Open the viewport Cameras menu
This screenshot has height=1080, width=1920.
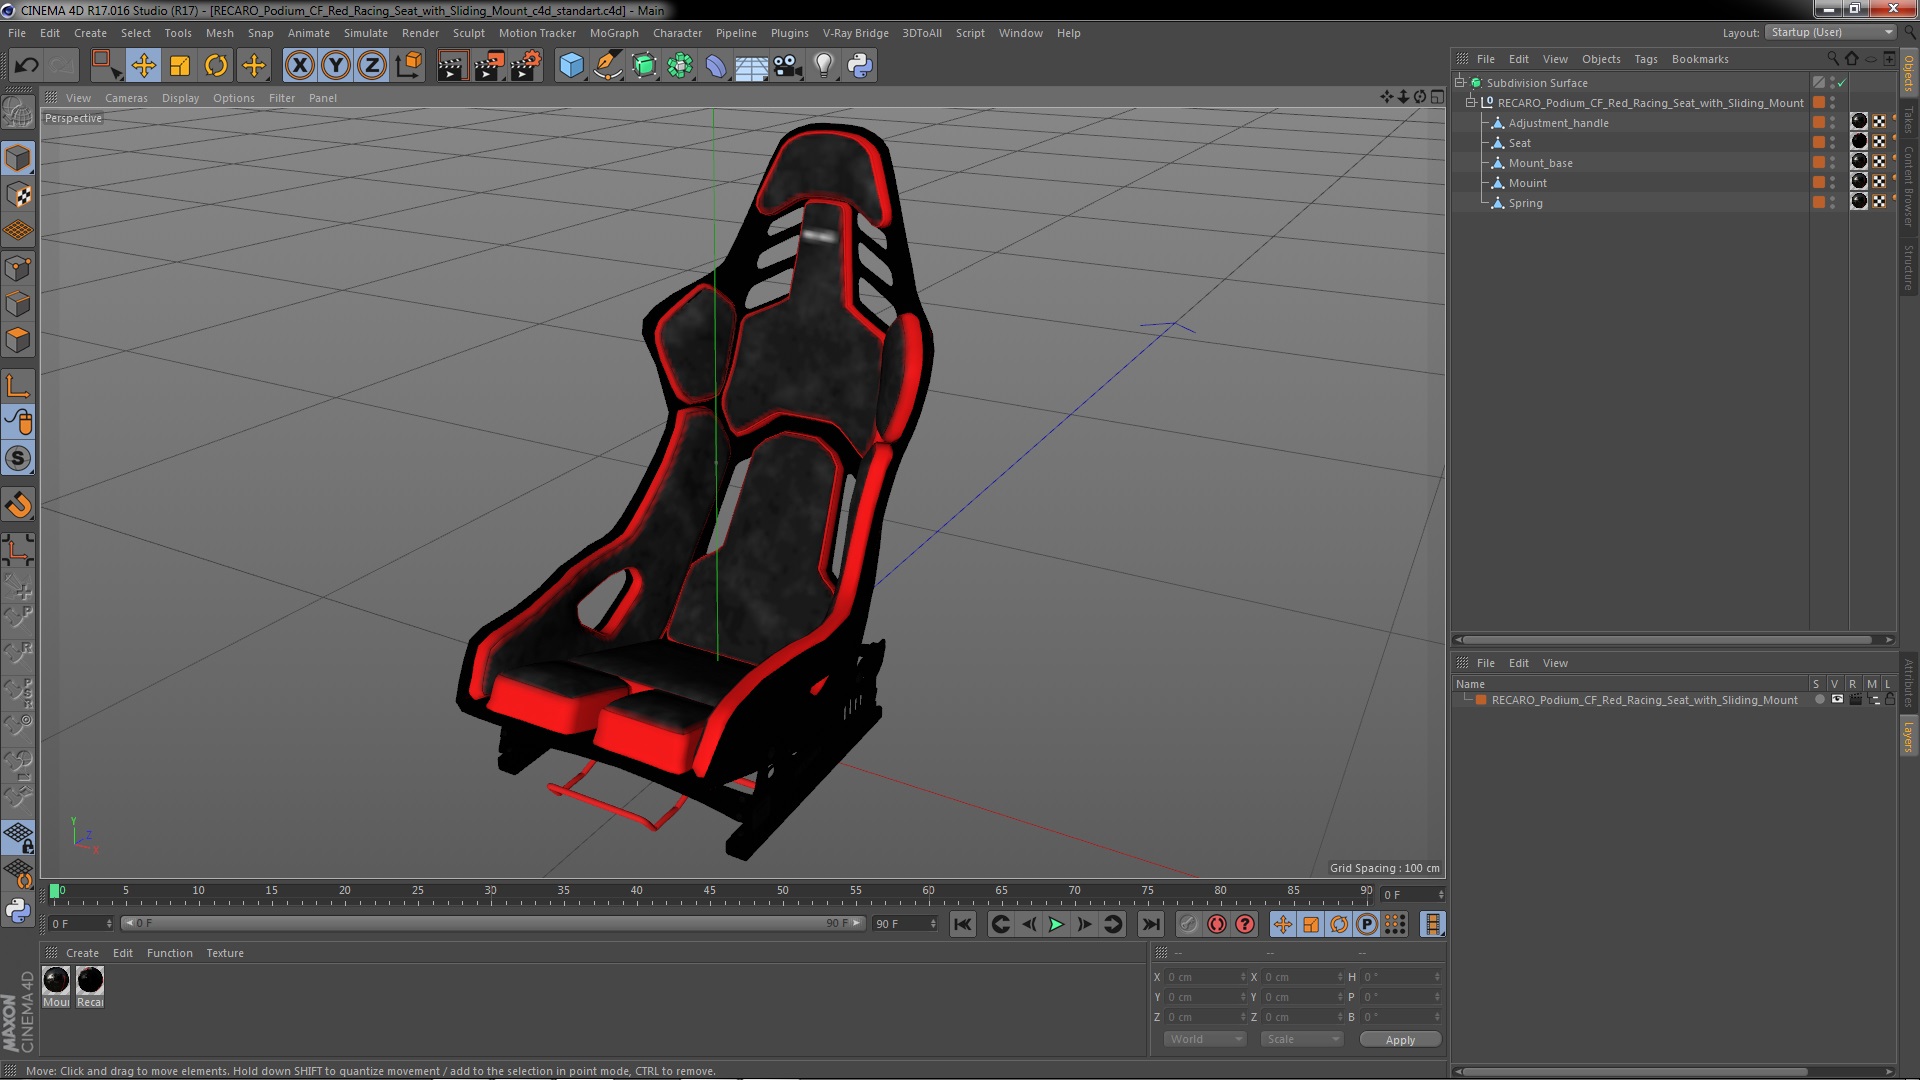(126, 98)
